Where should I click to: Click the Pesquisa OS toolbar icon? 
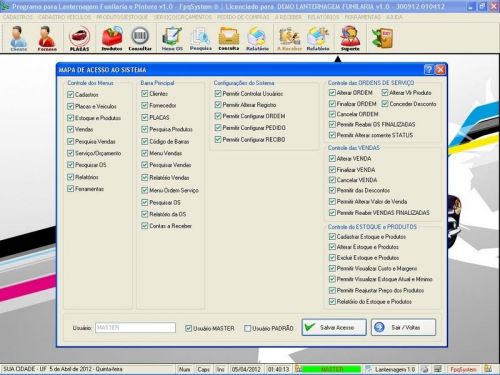[x=201, y=38]
